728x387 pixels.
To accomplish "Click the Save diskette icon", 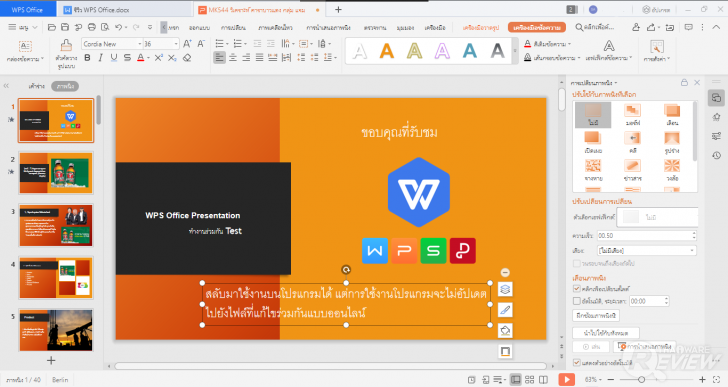I will click(x=65, y=27).
